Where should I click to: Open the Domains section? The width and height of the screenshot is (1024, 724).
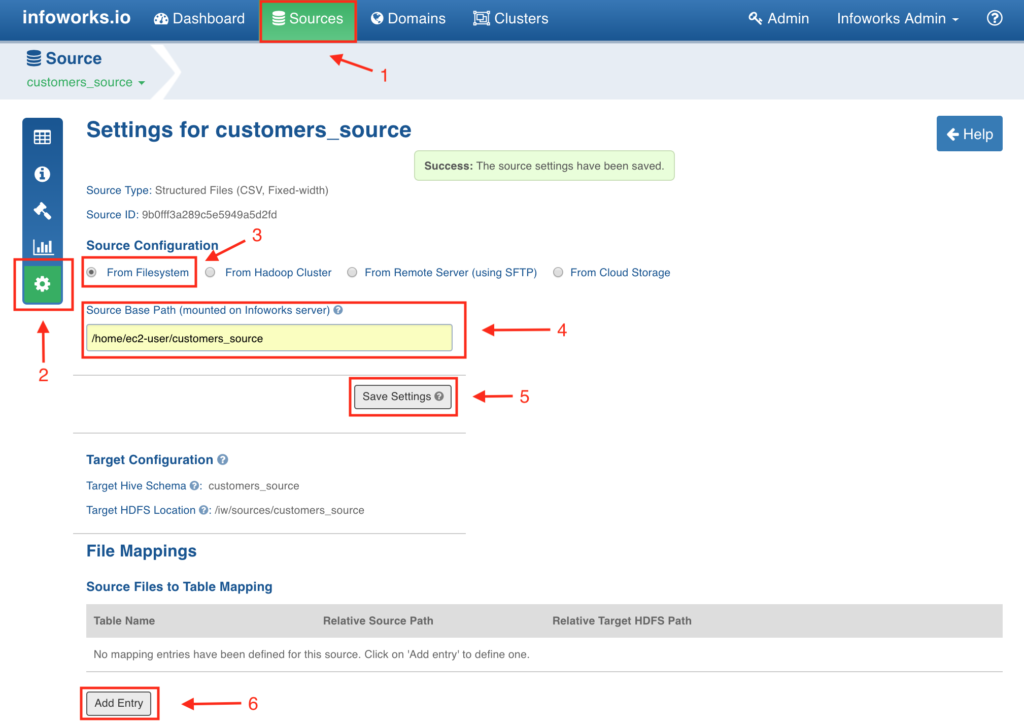(408, 18)
